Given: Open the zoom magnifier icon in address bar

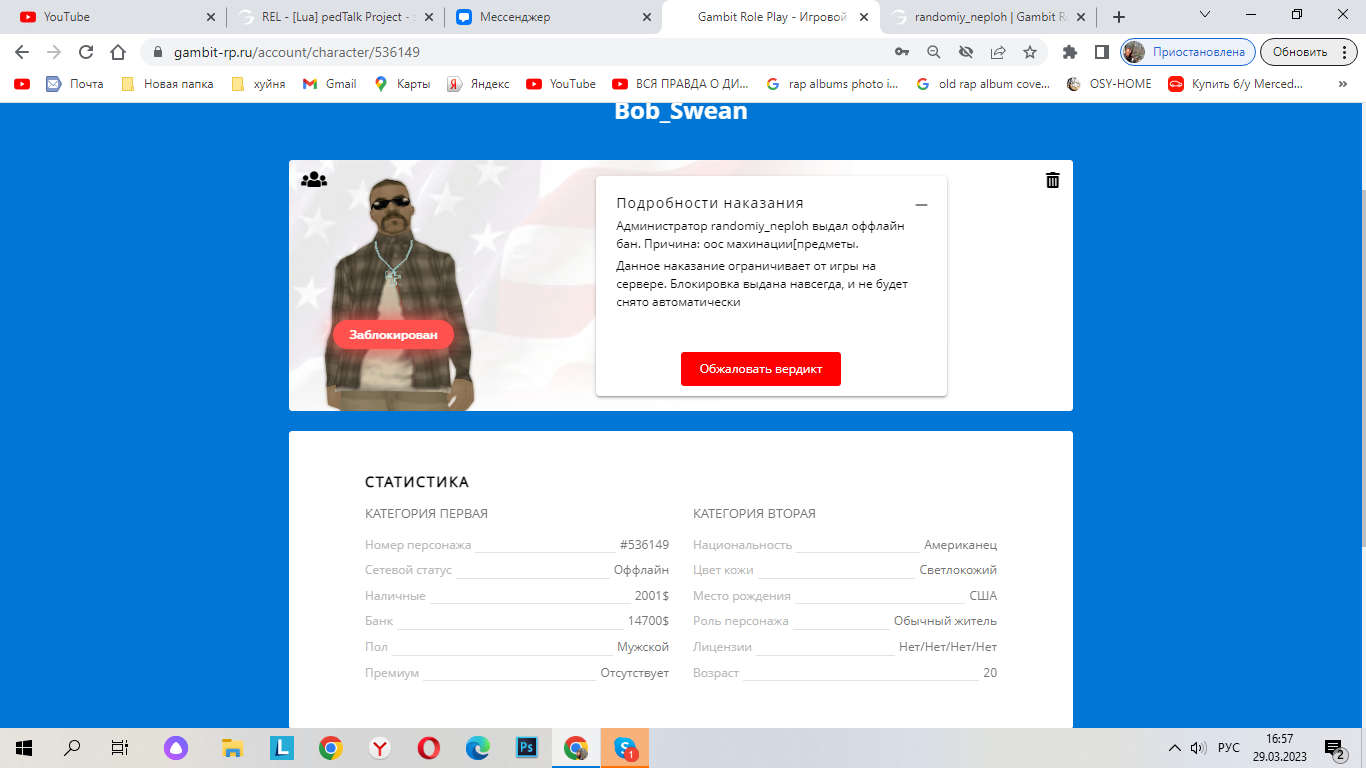Looking at the screenshot, I should tap(934, 52).
